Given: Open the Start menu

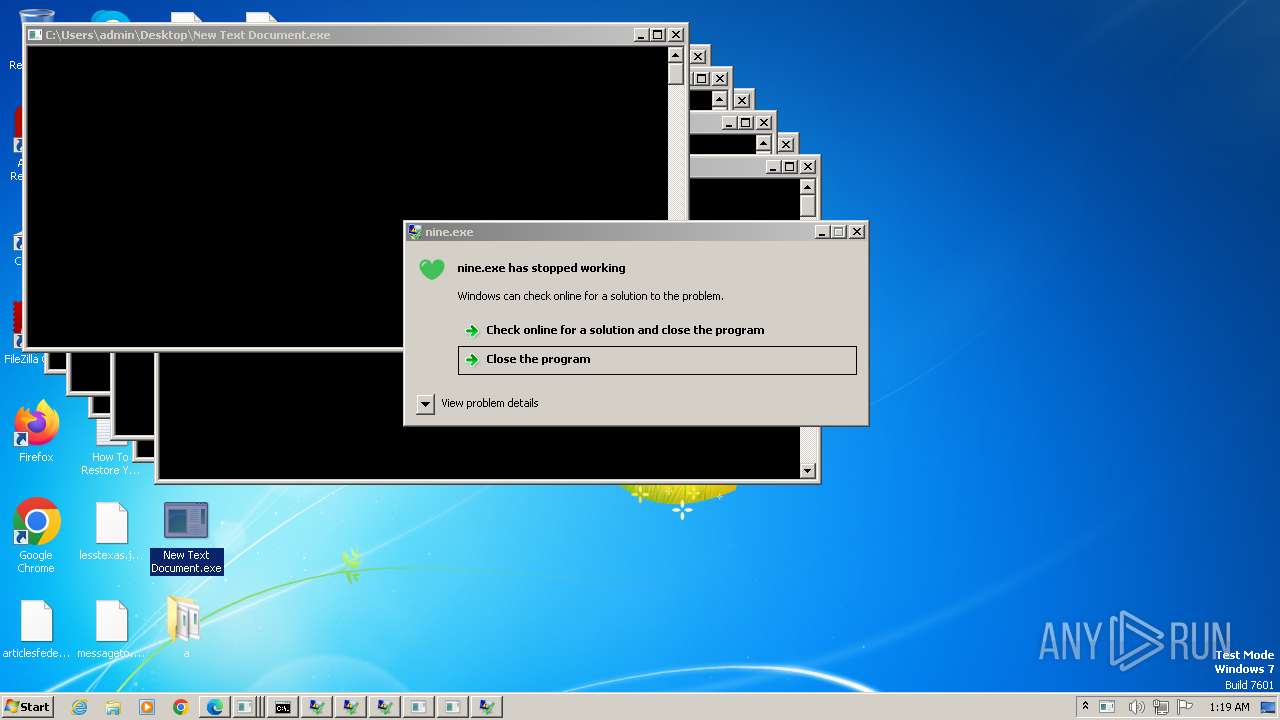Looking at the screenshot, I should [27, 707].
